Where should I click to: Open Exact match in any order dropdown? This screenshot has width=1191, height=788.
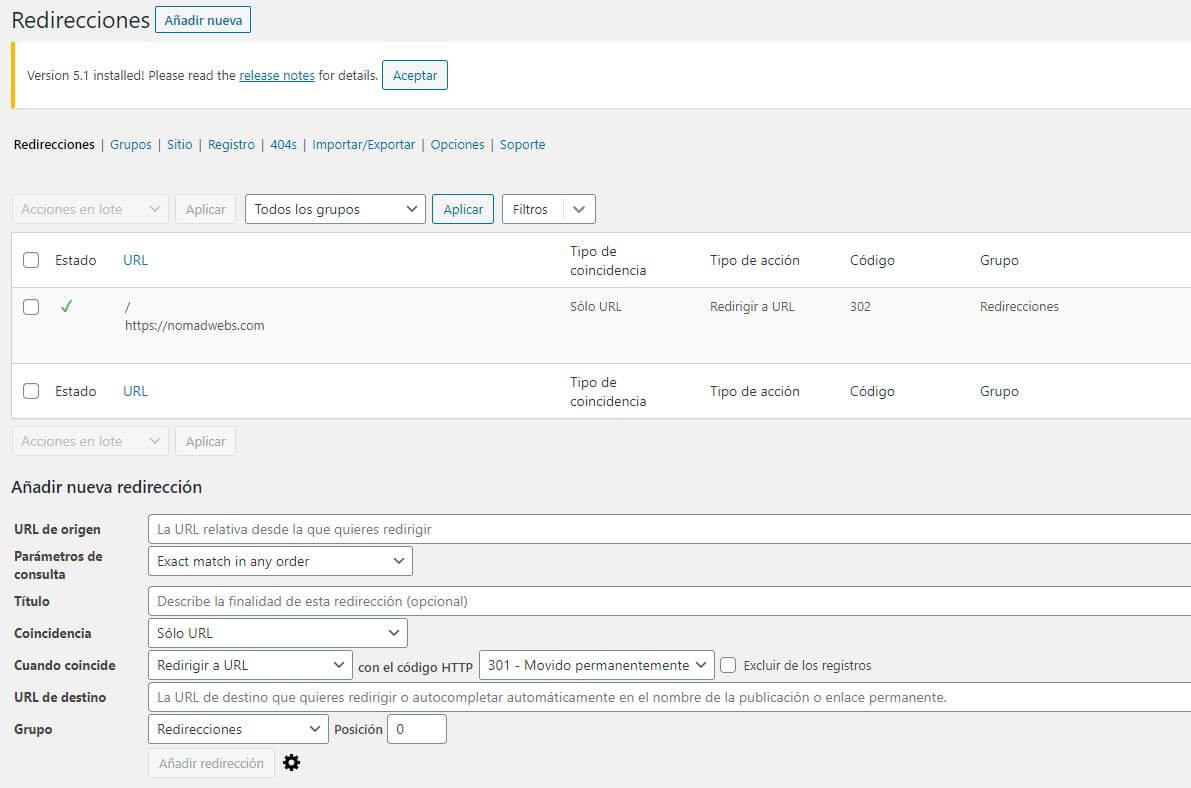(280, 561)
